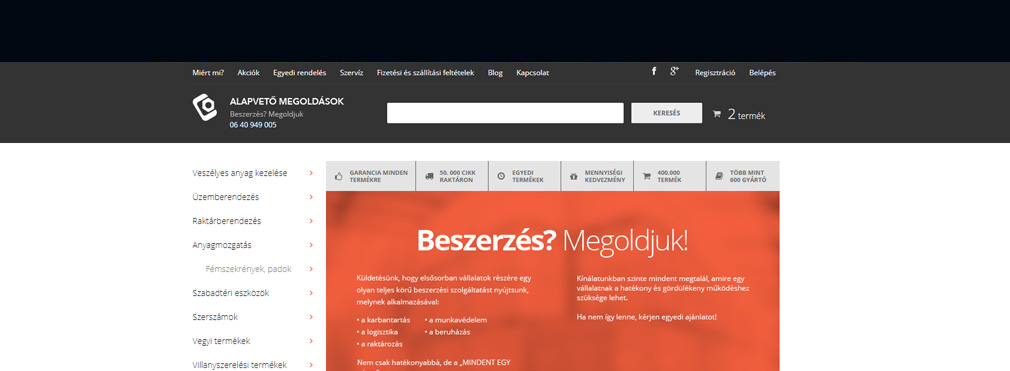Open Villanyszerelési termékek category
The width and height of the screenshot is (1010, 371).
[240, 365]
